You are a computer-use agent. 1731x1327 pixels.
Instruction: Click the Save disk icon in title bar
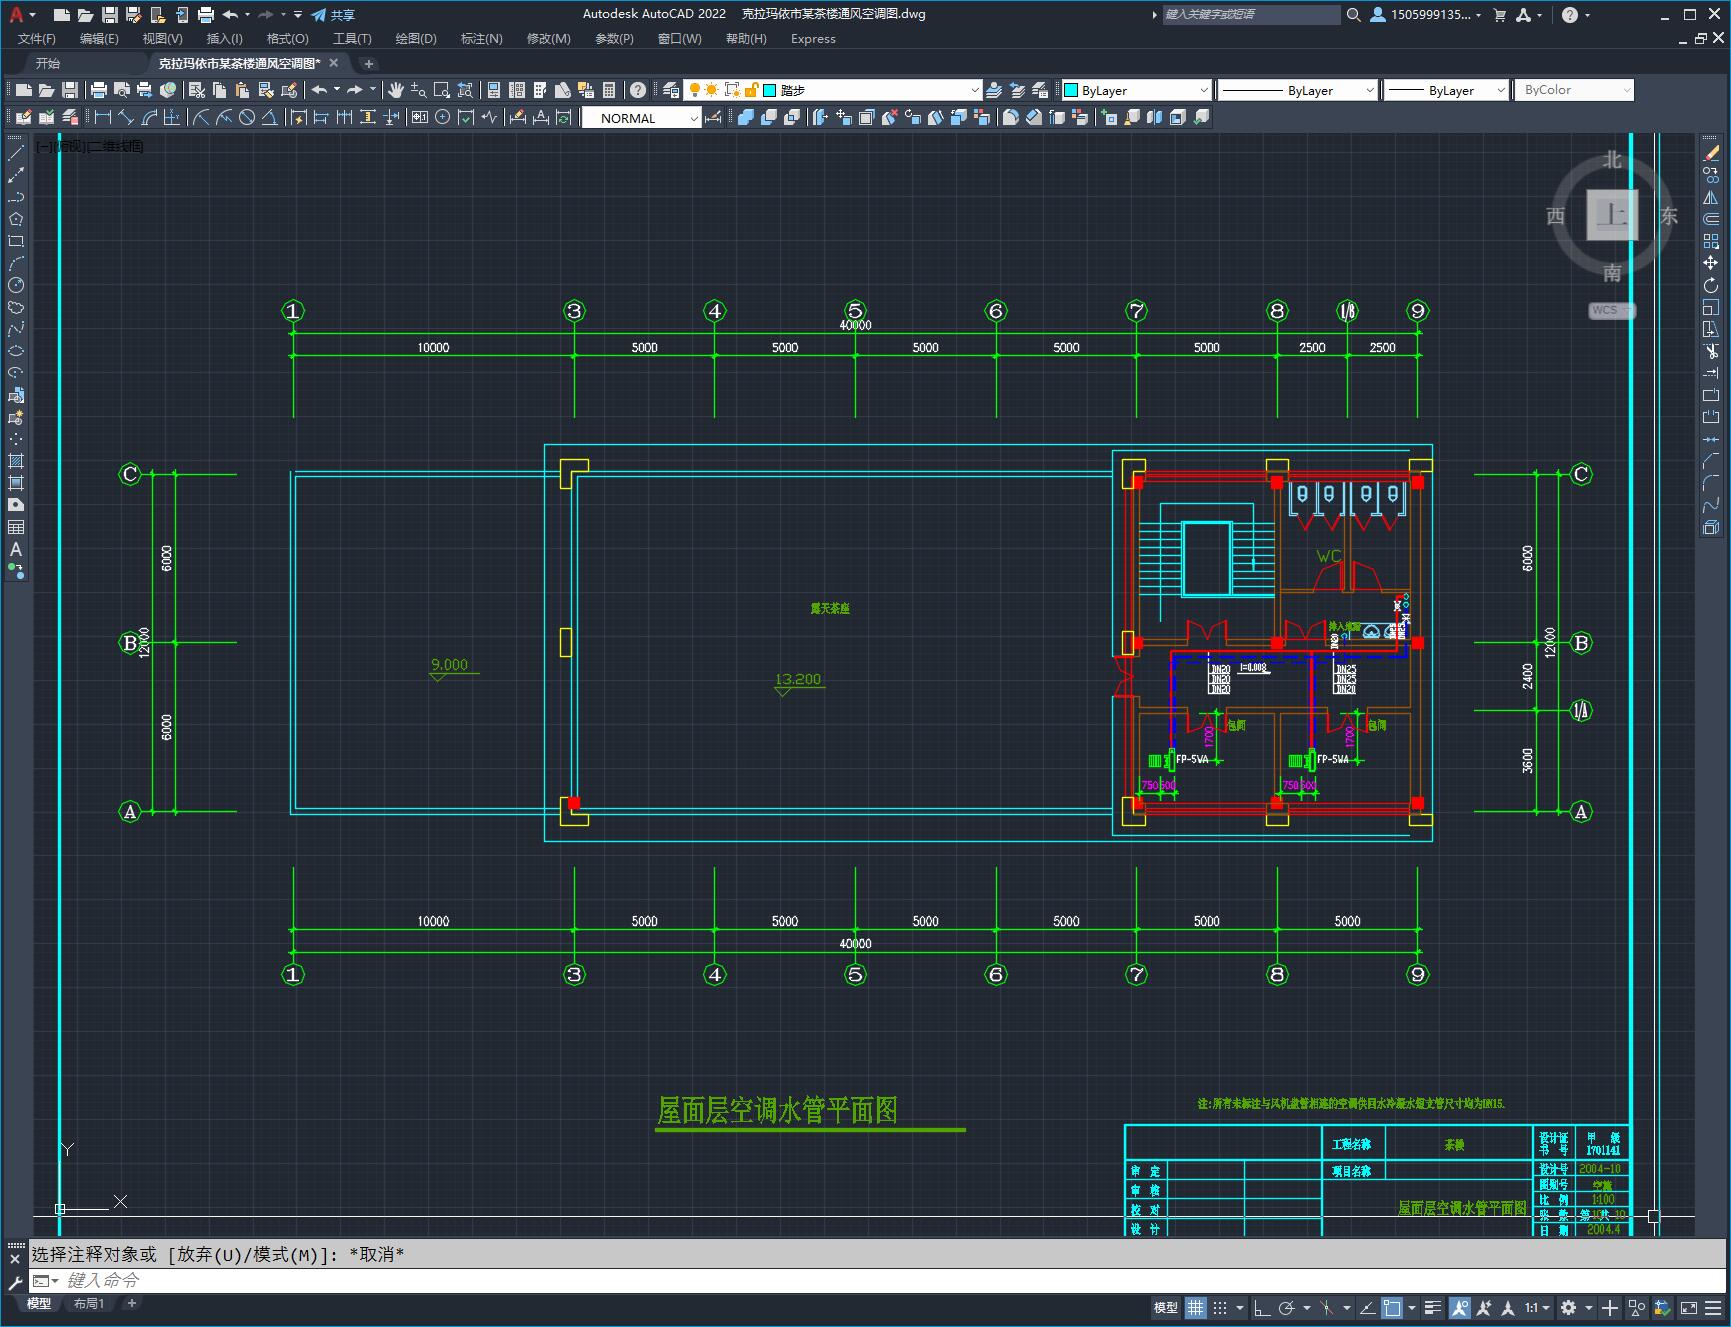[x=110, y=15]
